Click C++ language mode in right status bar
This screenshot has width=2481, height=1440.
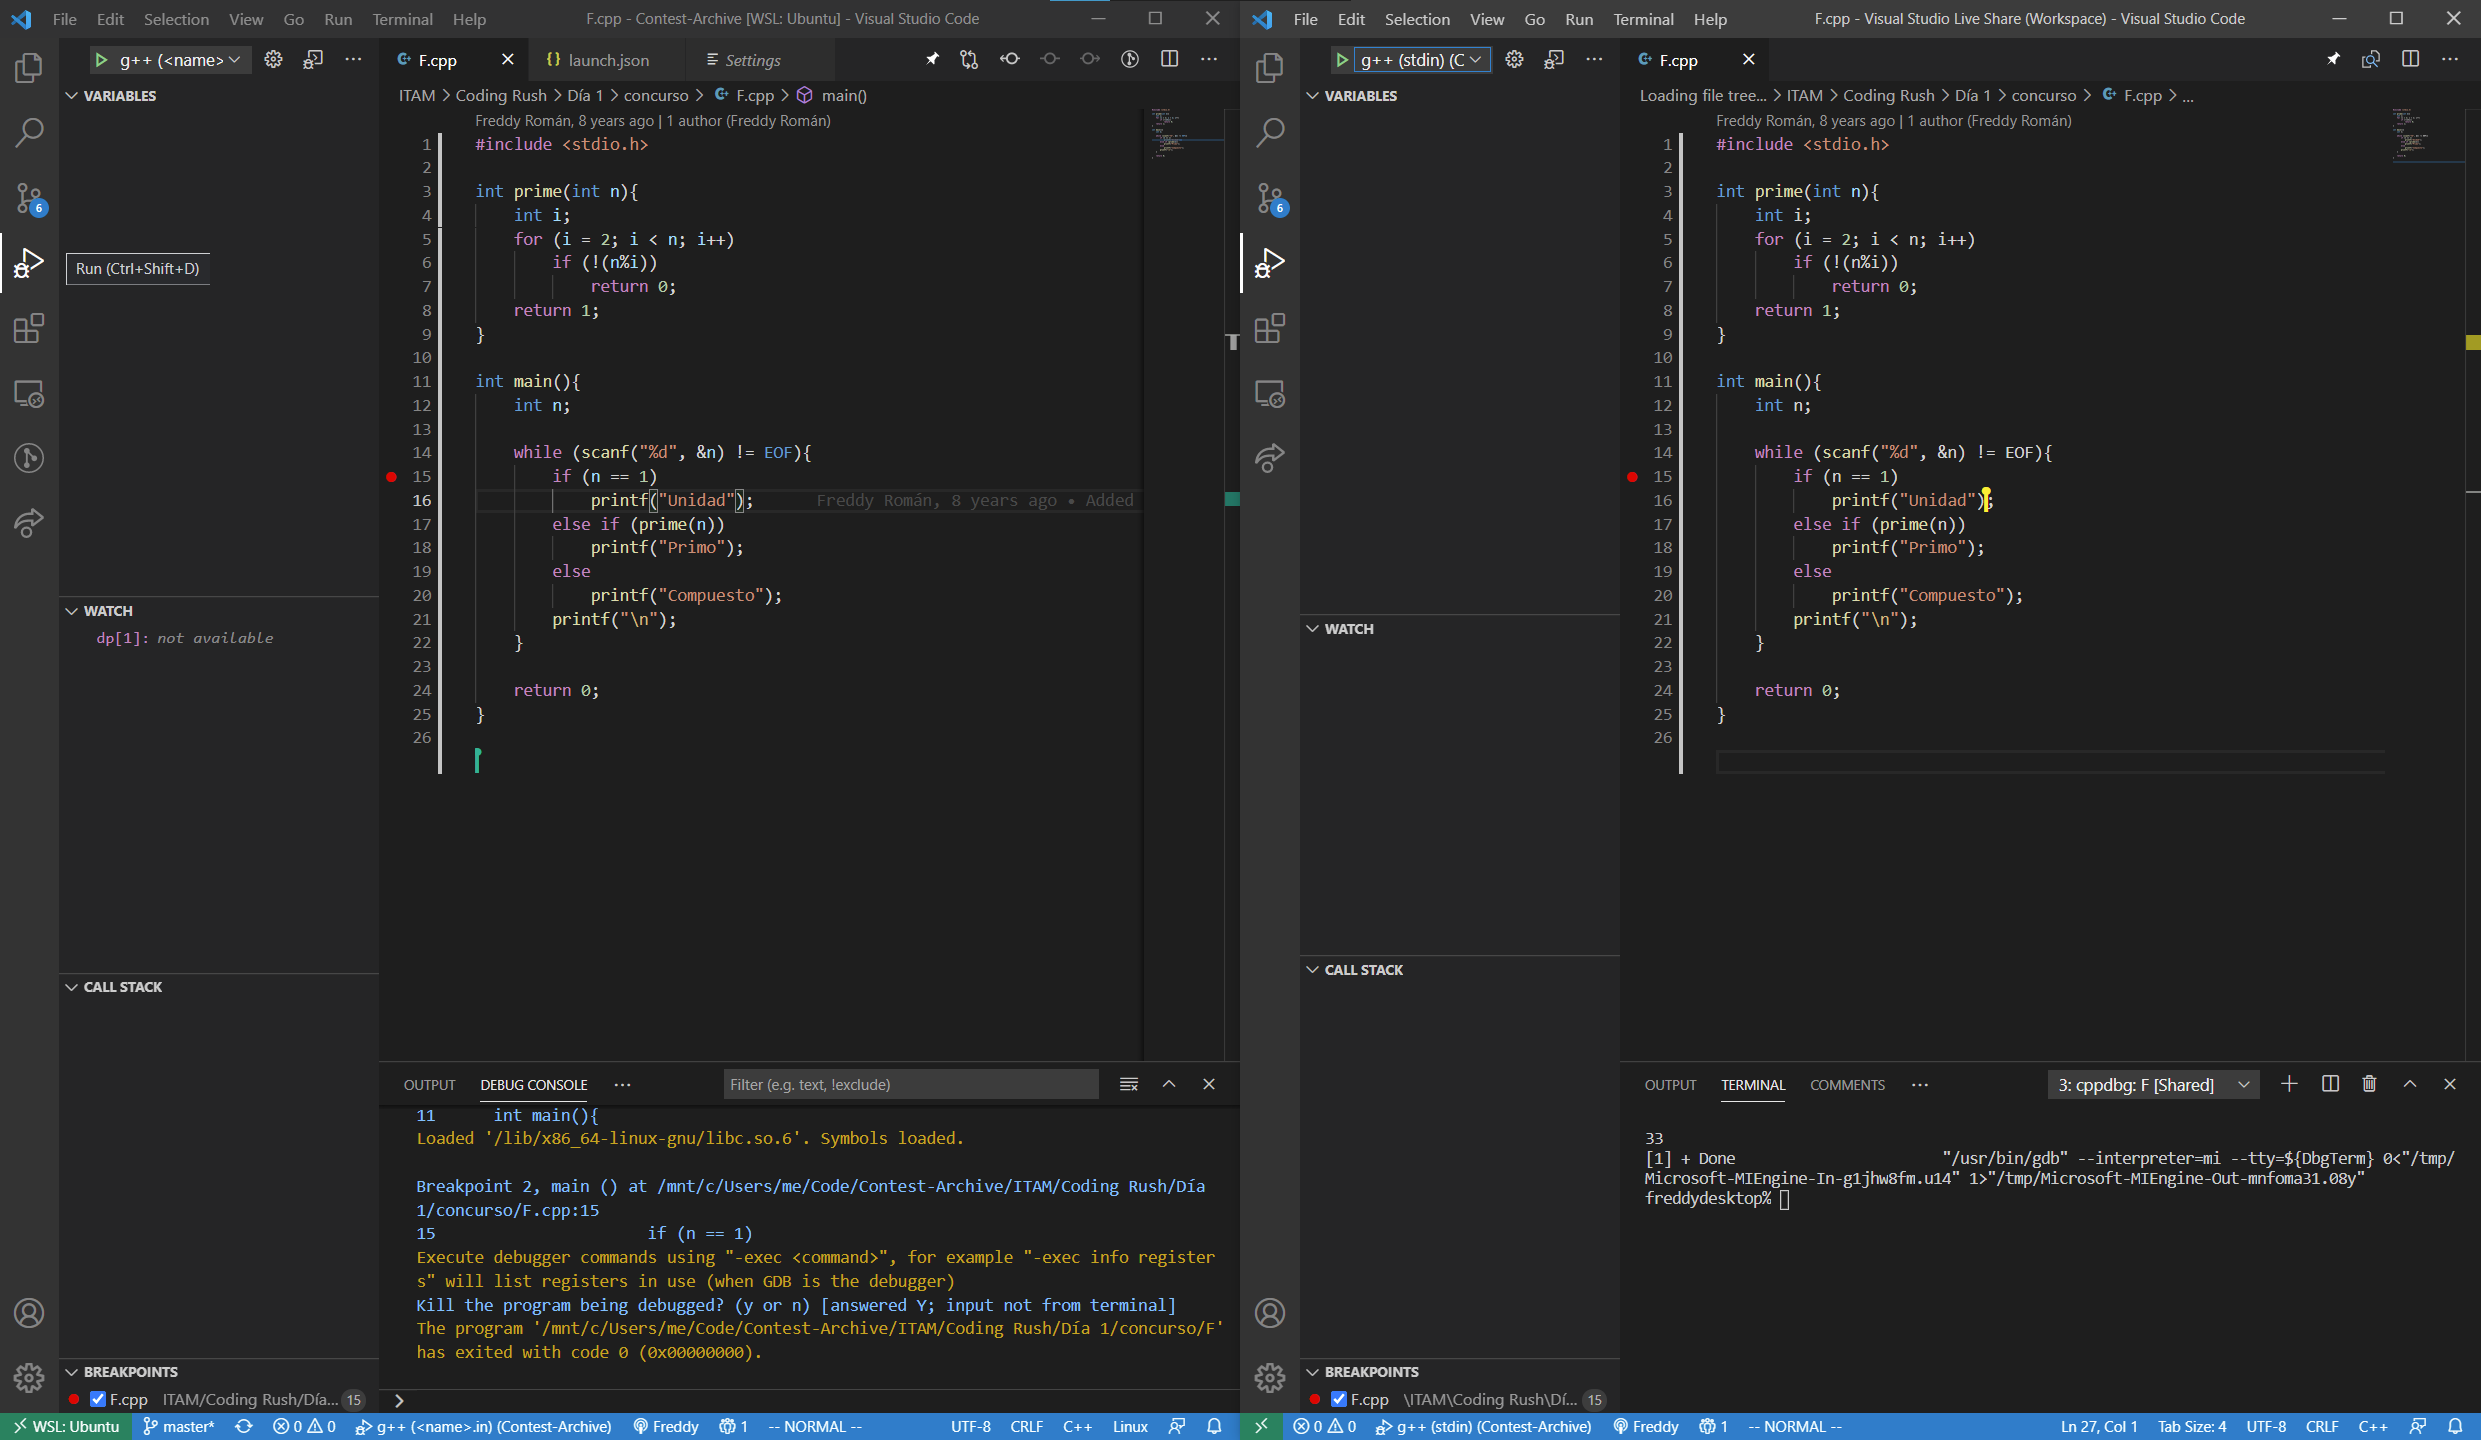pos(2372,1427)
